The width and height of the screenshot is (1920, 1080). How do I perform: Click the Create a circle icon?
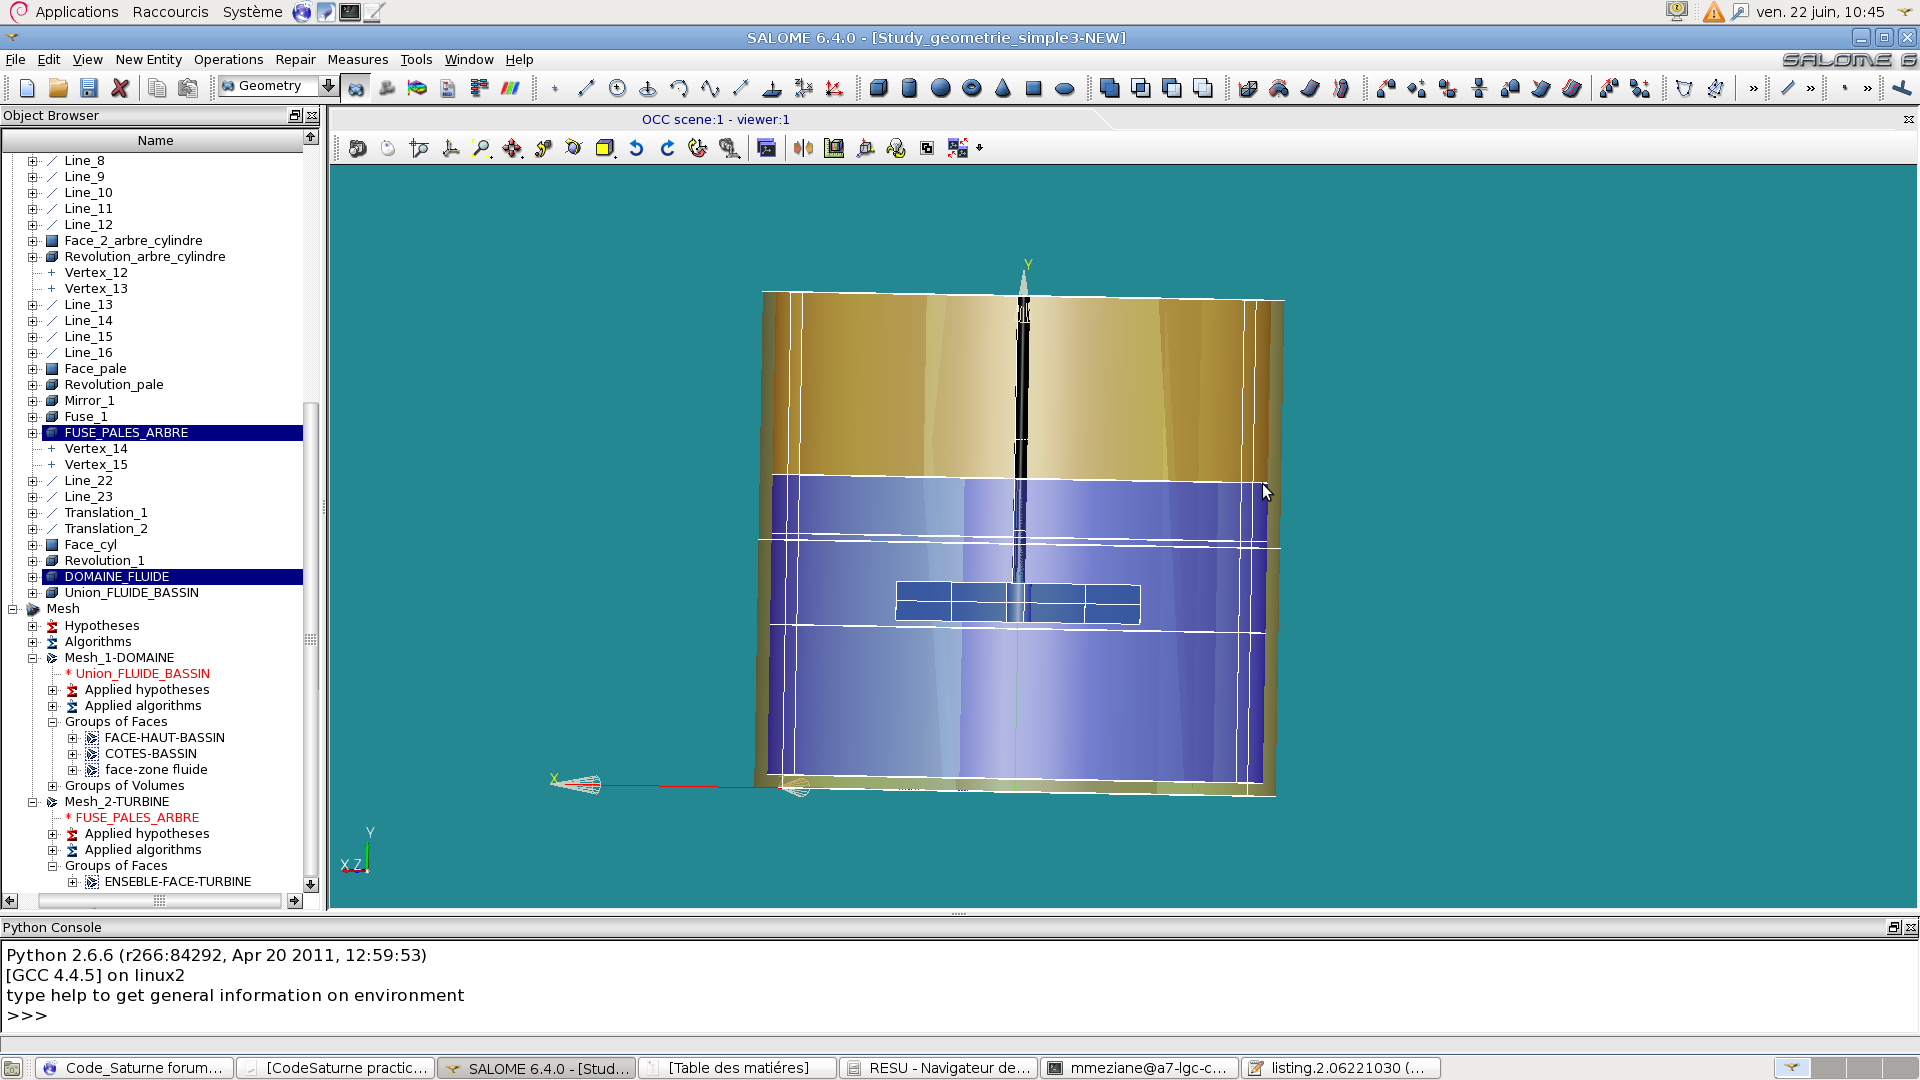click(x=617, y=88)
